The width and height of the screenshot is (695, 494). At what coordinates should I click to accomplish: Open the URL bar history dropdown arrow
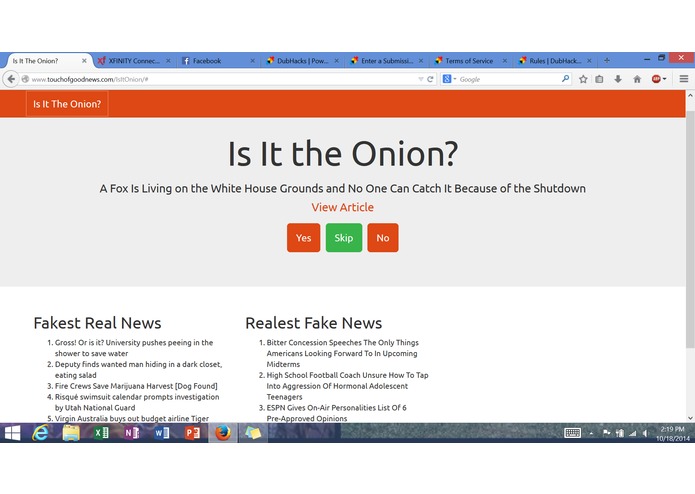coord(421,79)
